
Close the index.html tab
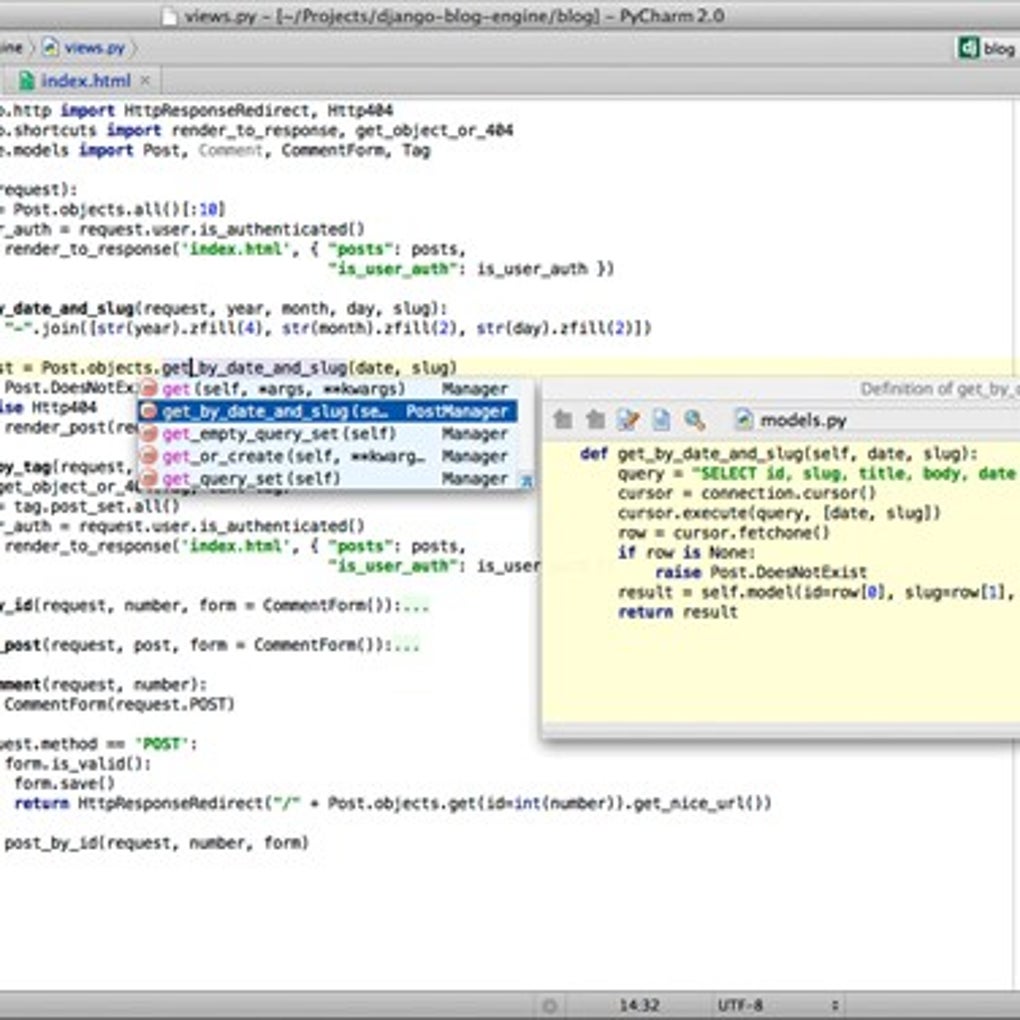(x=145, y=81)
